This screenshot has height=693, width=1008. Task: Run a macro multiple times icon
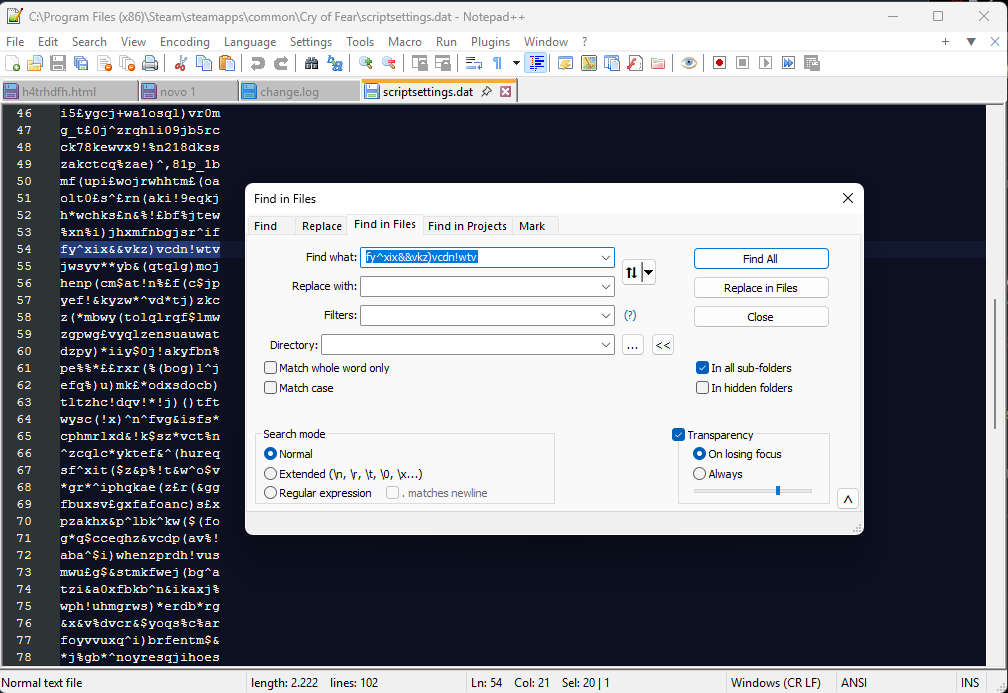[x=789, y=63]
